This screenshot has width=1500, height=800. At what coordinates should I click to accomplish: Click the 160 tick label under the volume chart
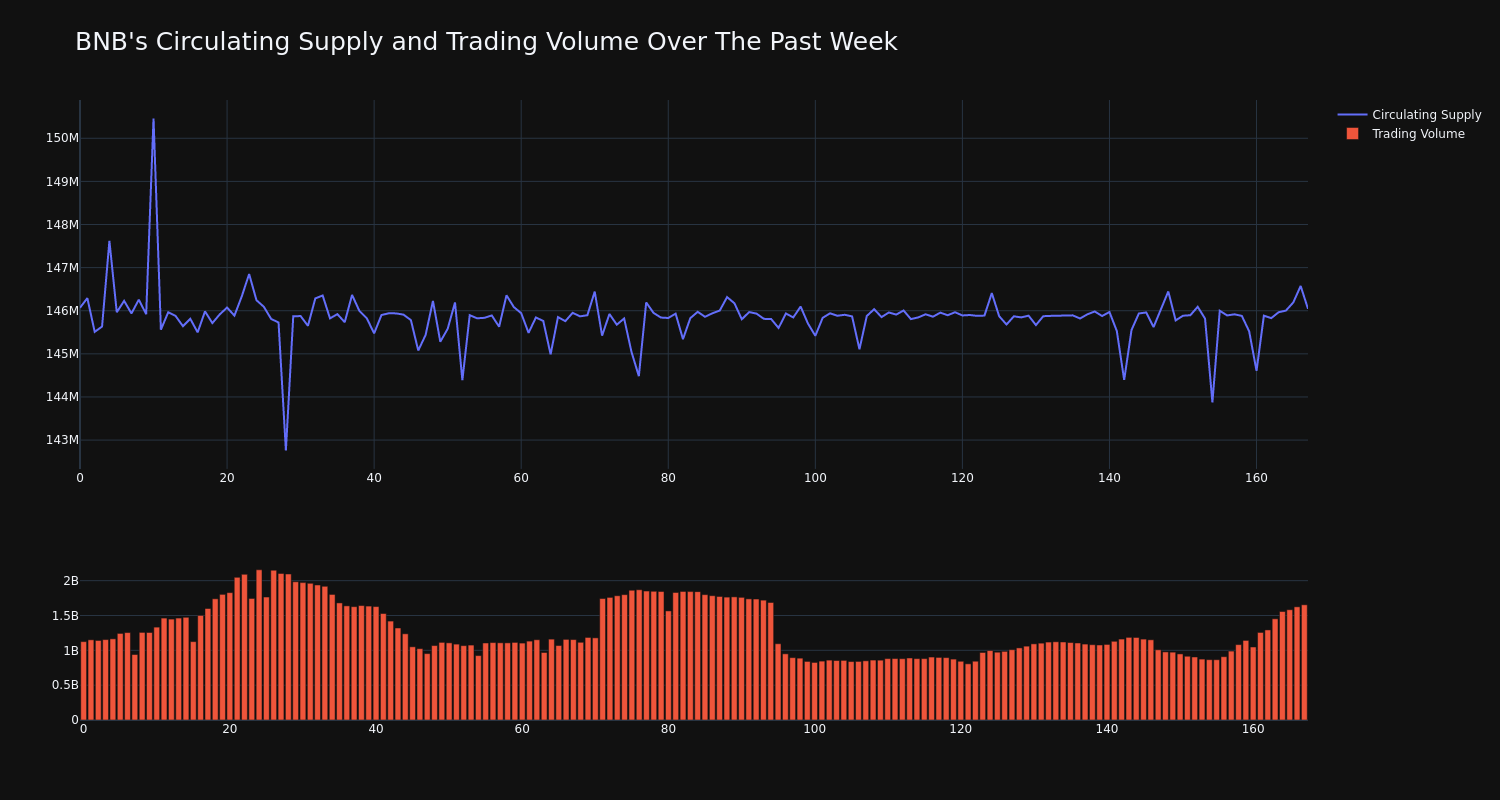1253,729
